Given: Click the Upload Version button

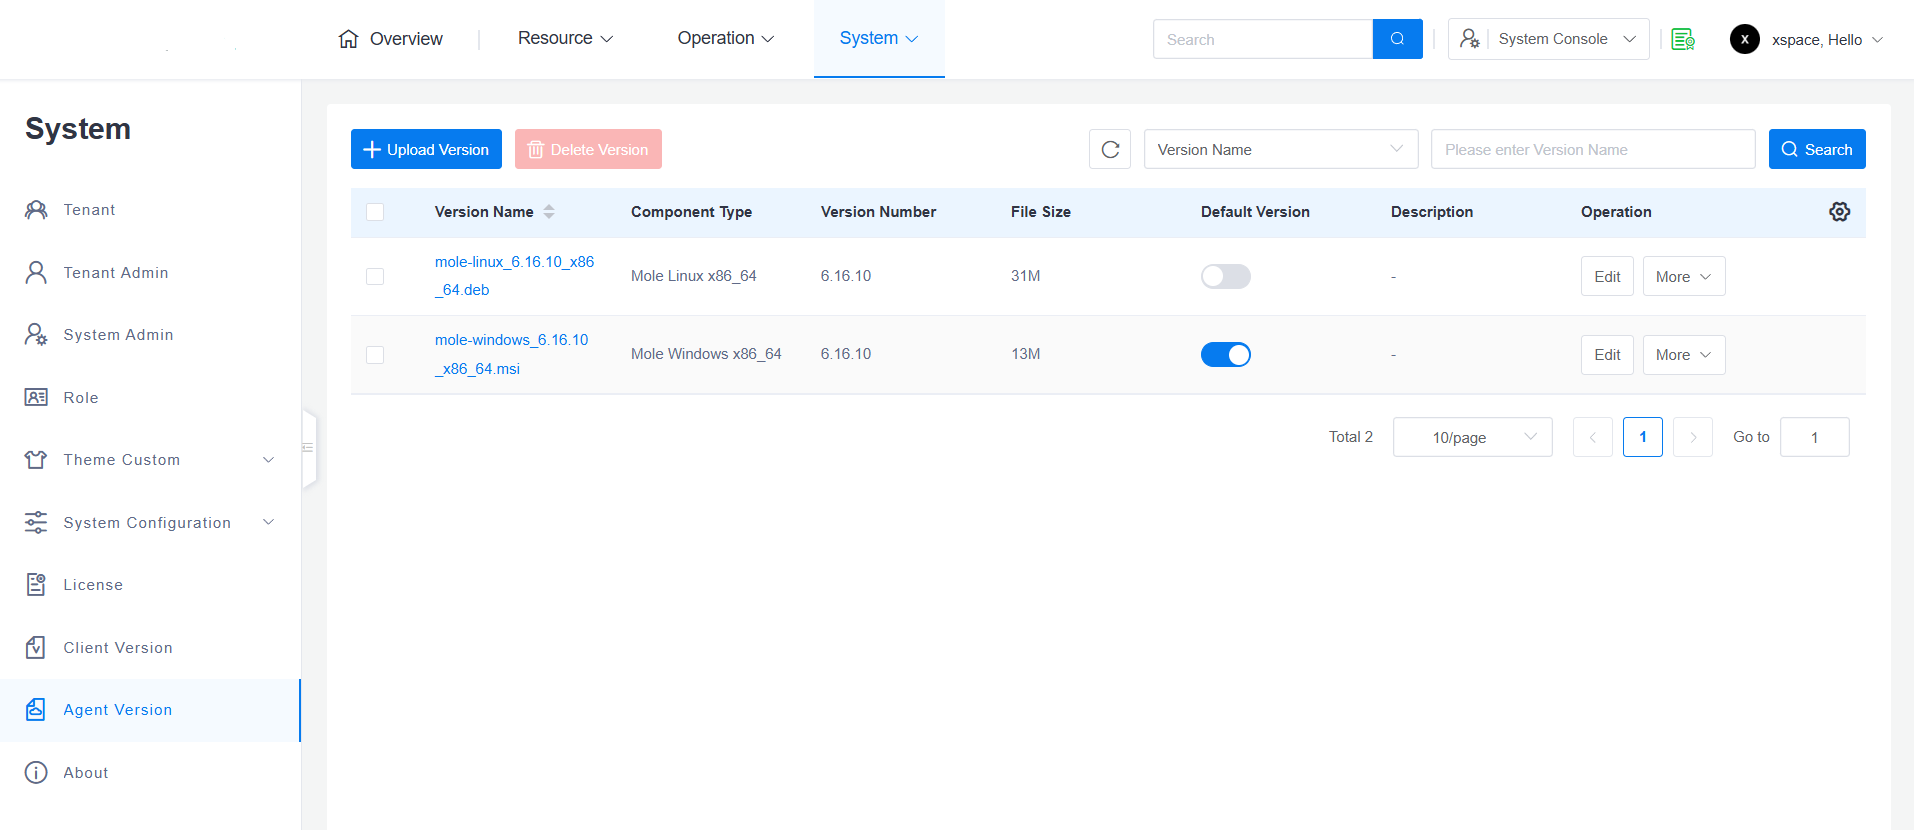Looking at the screenshot, I should point(426,149).
